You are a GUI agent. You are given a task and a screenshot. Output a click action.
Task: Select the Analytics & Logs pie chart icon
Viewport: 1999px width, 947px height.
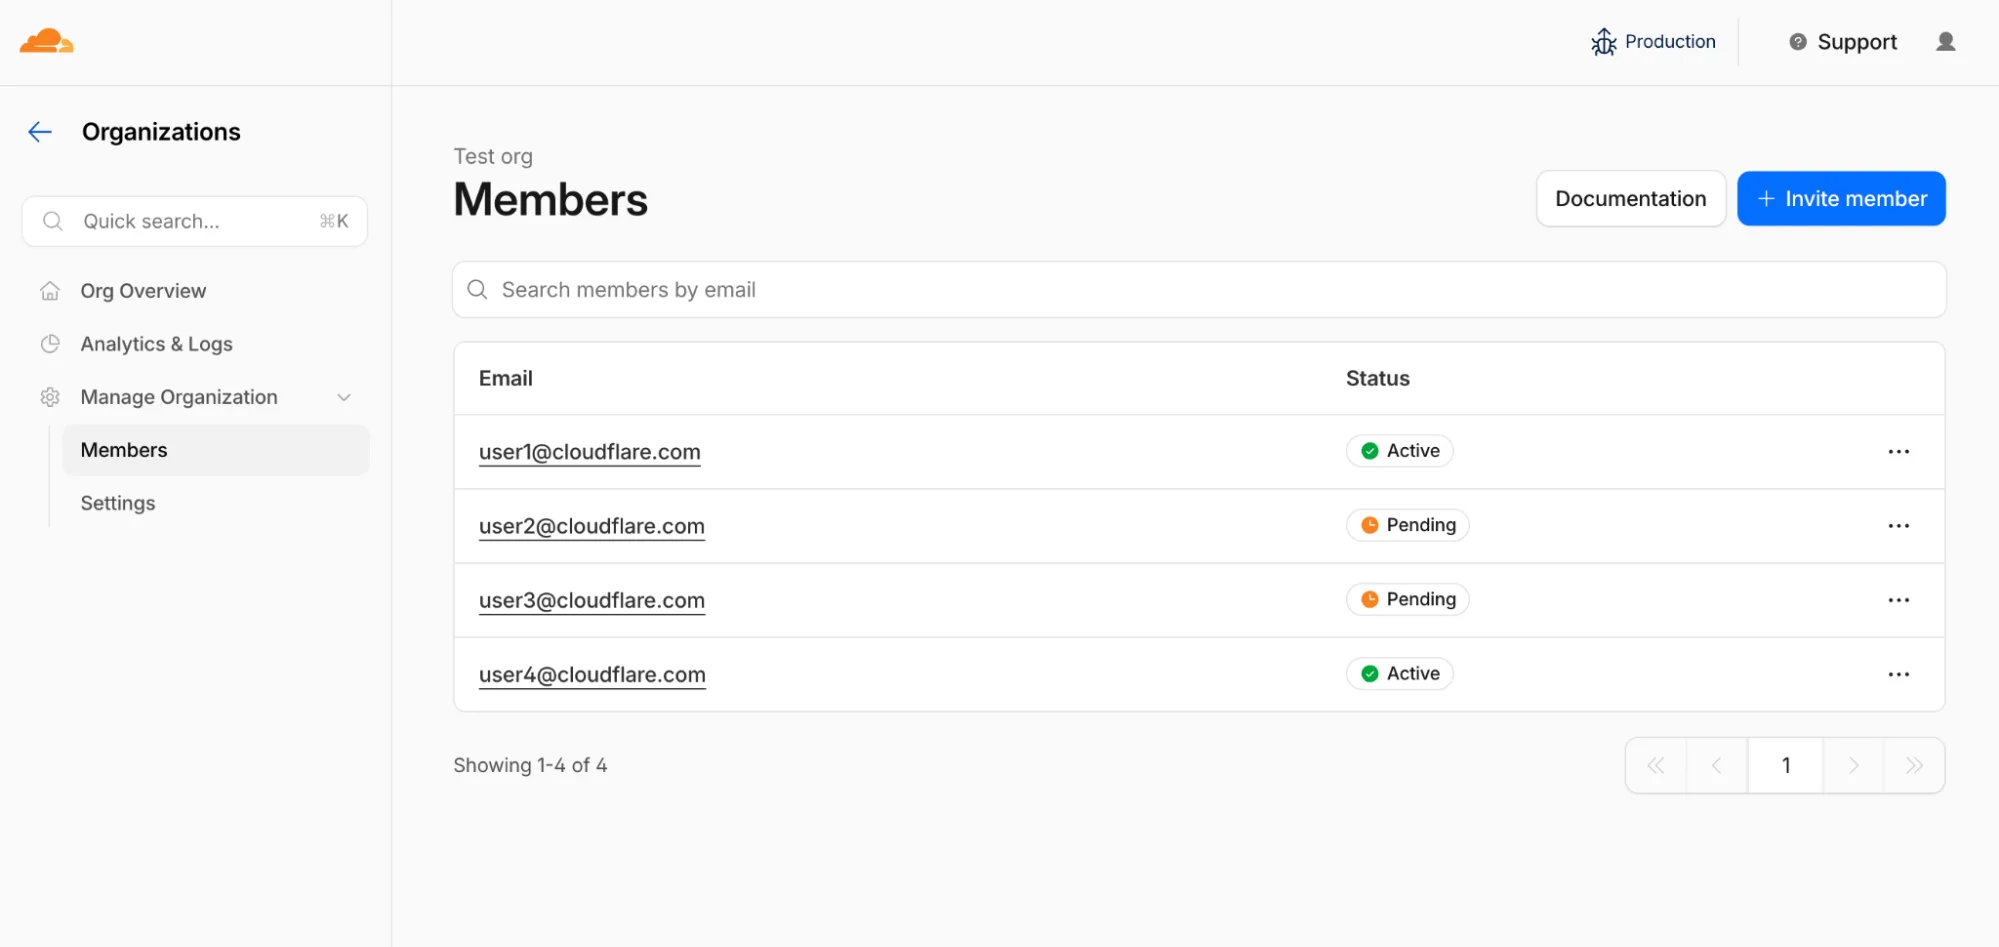[50, 343]
